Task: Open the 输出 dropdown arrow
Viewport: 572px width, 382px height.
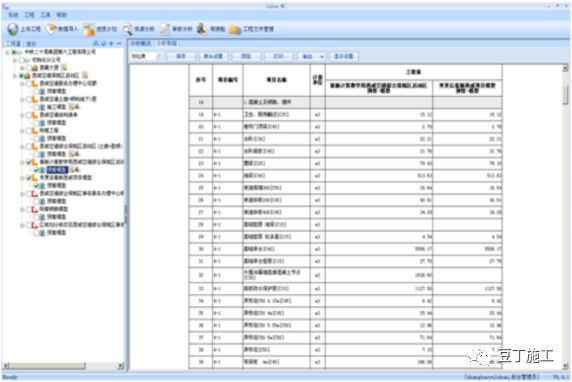Action: 321,57
